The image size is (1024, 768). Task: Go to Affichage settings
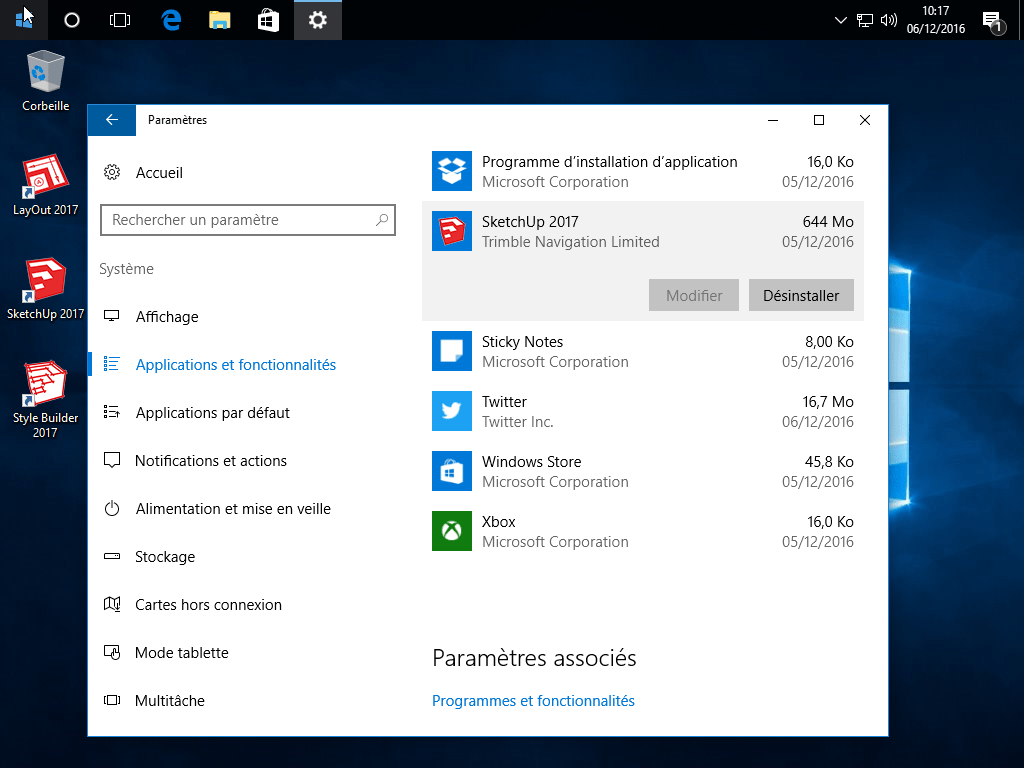coord(166,317)
